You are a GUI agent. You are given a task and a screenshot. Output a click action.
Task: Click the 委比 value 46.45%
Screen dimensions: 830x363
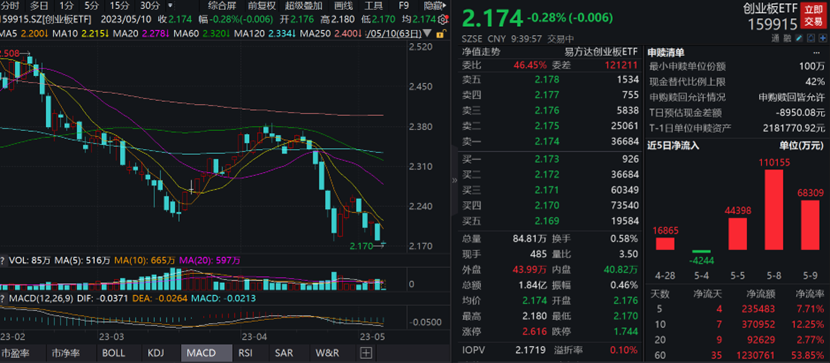click(530, 66)
